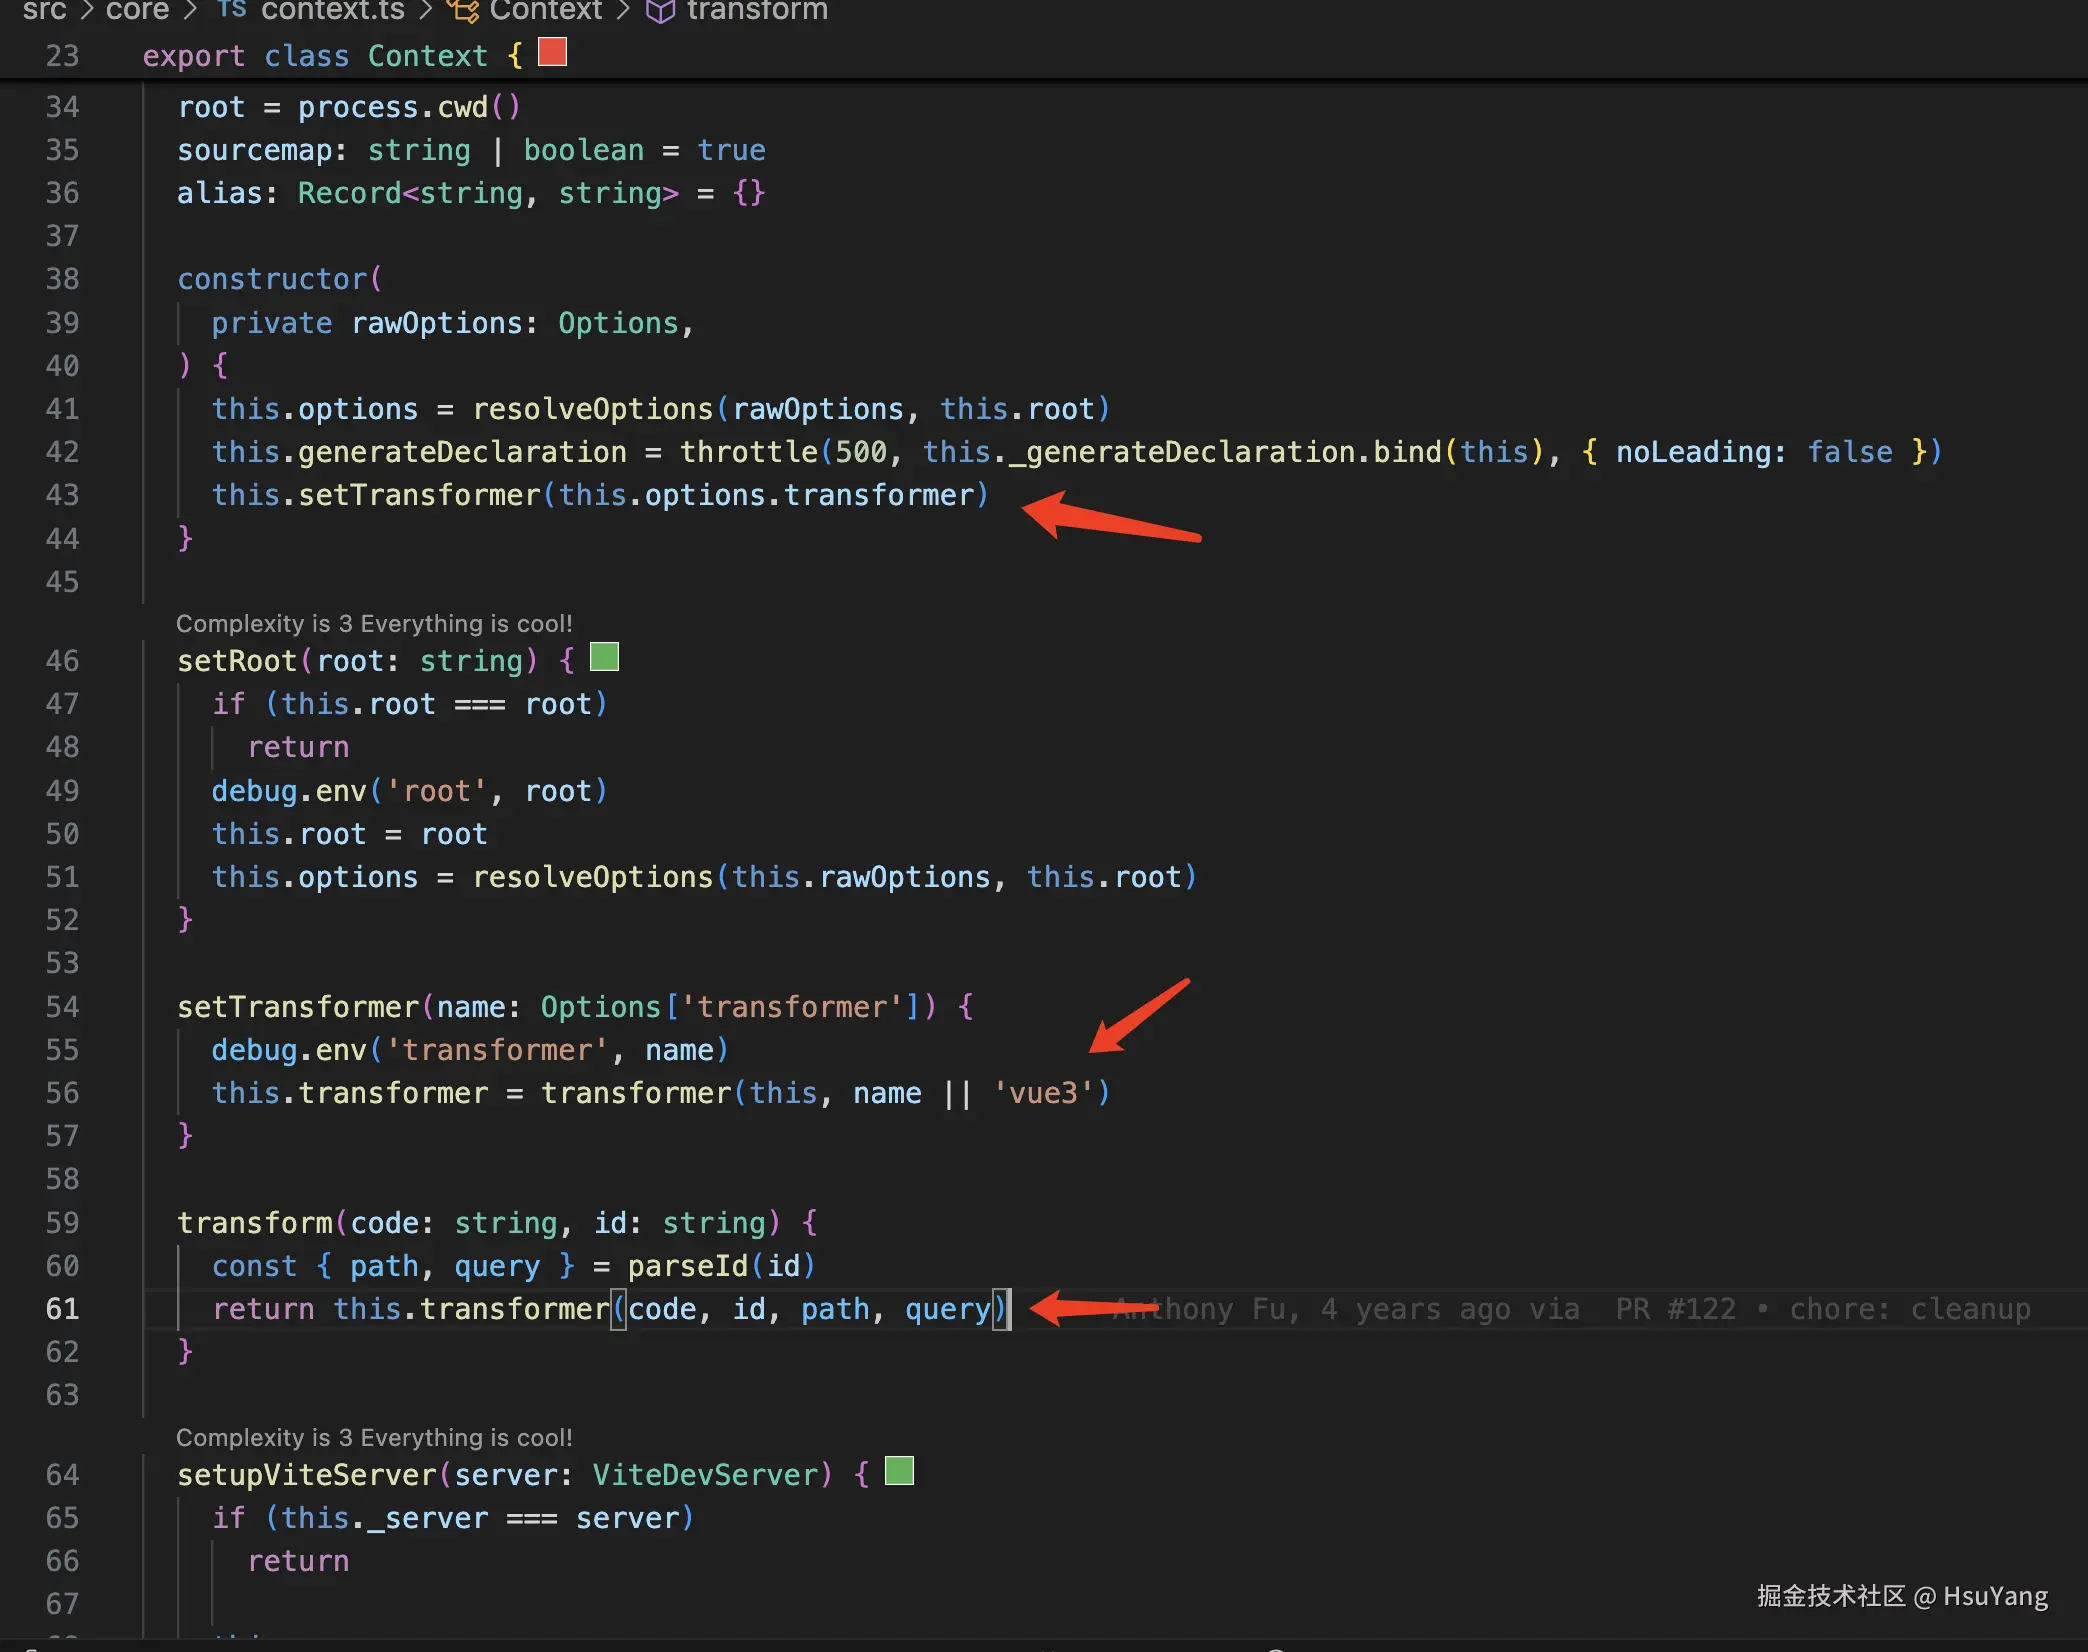Screen dimensions: 2088x1652
Task: Click line number 61 in the gutter
Action: click(x=62, y=1309)
